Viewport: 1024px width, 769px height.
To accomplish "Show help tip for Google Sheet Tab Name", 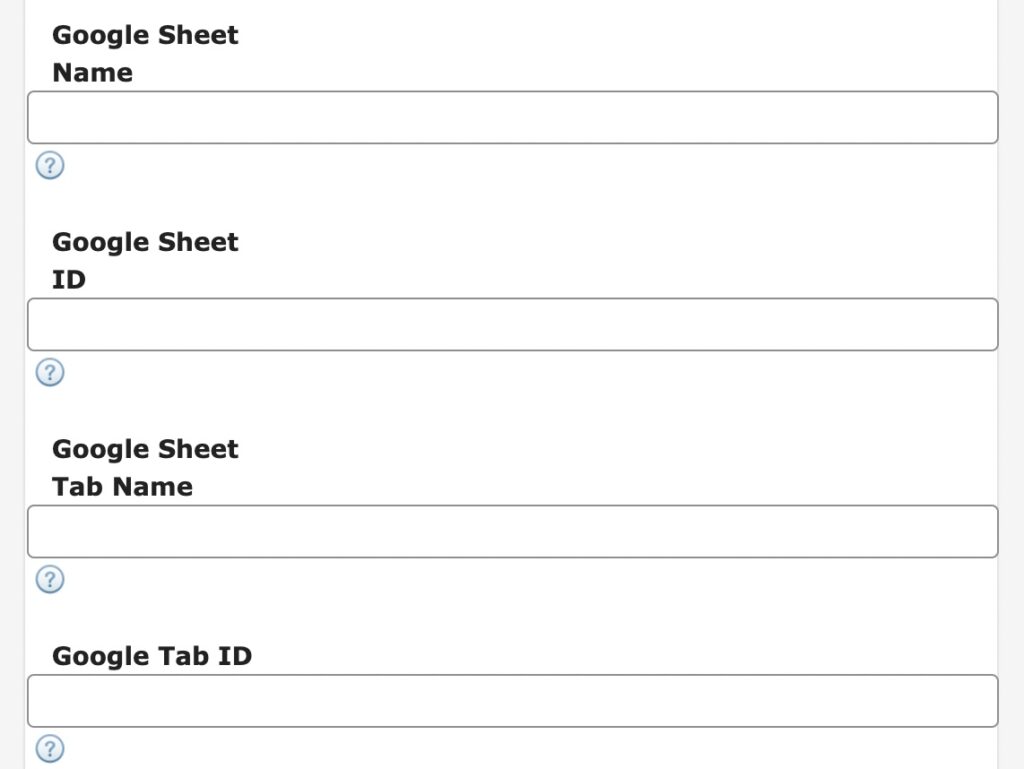I will (50, 579).
